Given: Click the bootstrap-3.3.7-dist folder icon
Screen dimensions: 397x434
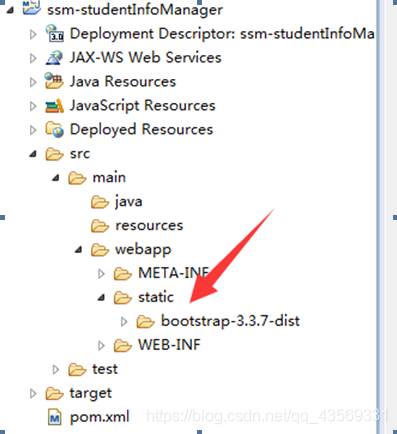Looking at the screenshot, I should click(145, 322).
